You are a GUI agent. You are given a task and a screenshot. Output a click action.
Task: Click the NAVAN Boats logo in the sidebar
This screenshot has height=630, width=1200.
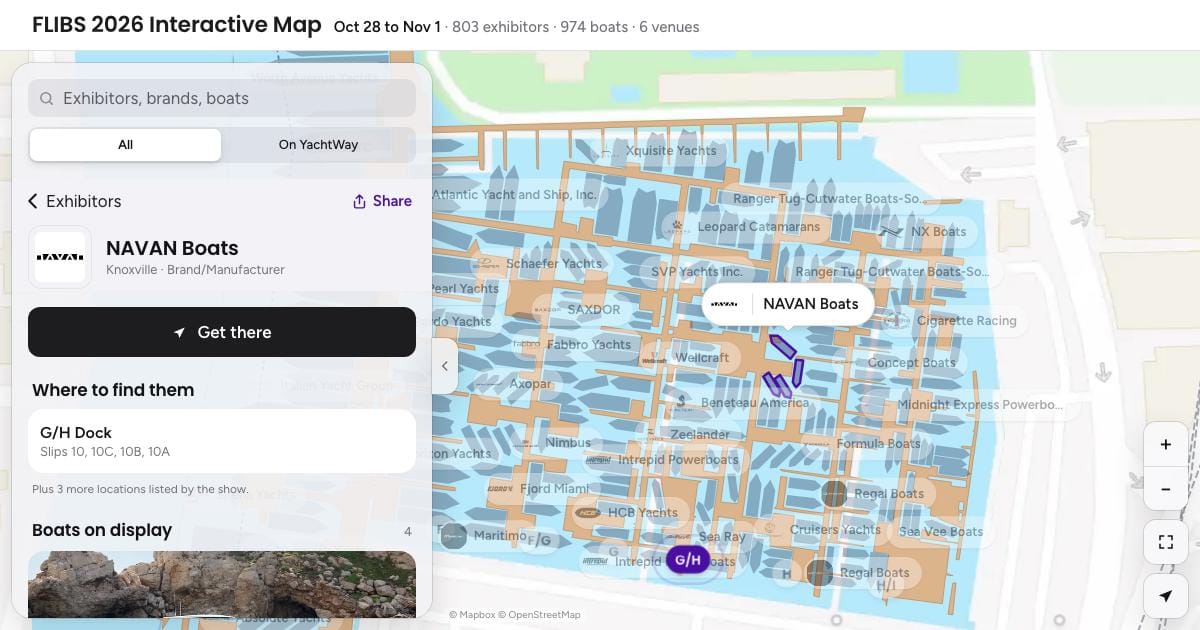click(x=60, y=257)
